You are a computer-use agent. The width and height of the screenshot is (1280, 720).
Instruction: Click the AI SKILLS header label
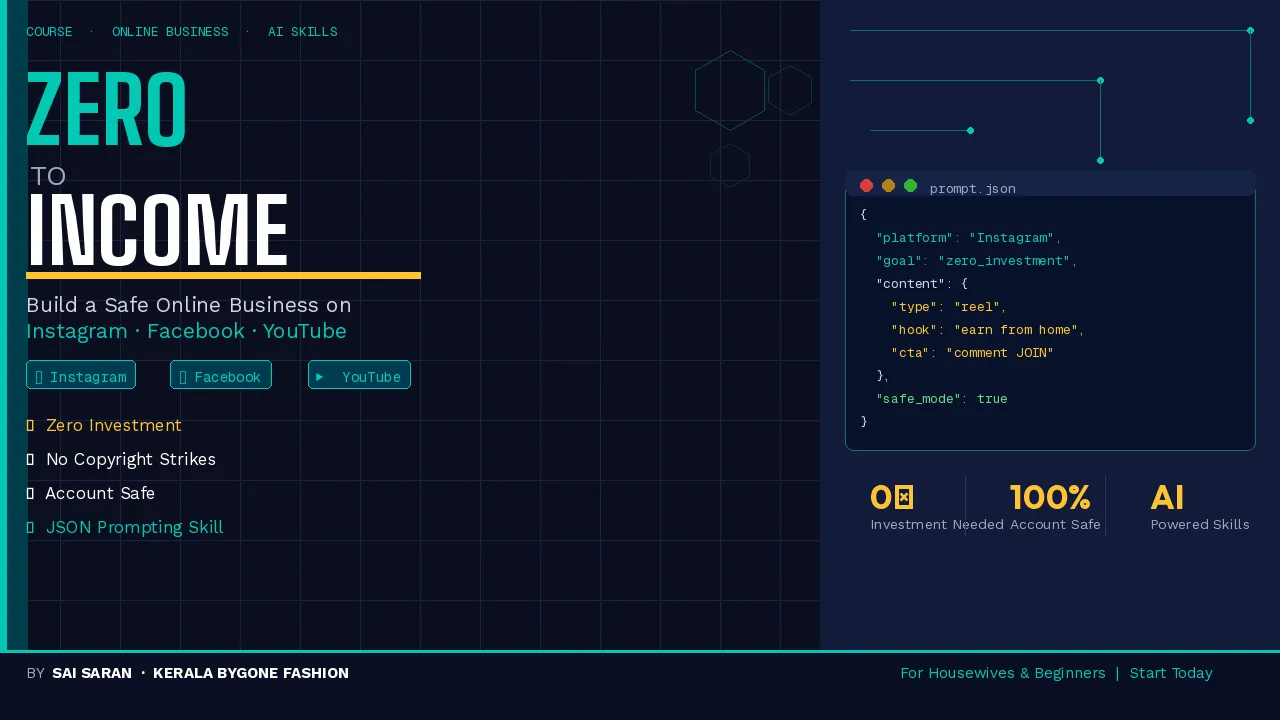[x=302, y=32]
